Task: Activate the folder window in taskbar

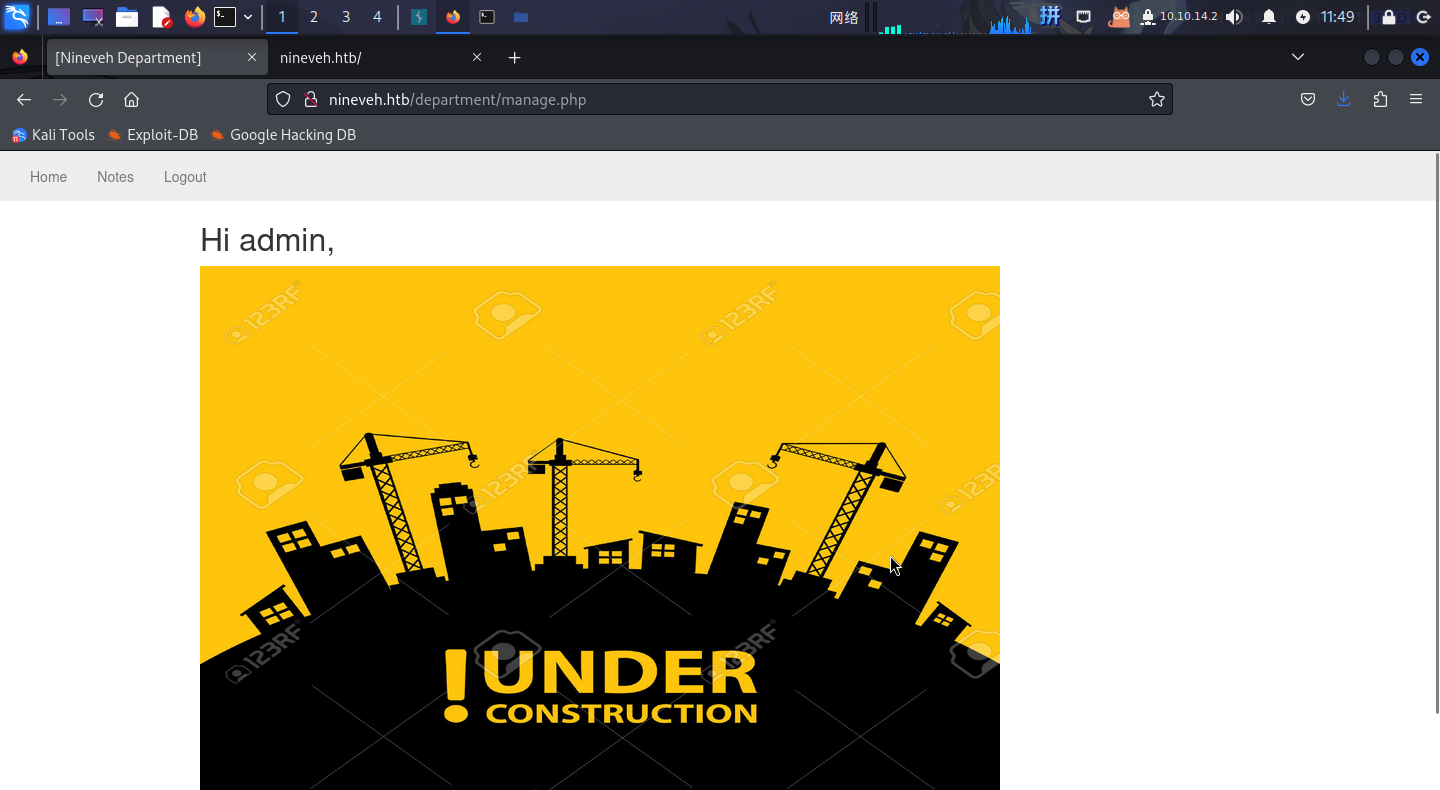Action: click(521, 17)
